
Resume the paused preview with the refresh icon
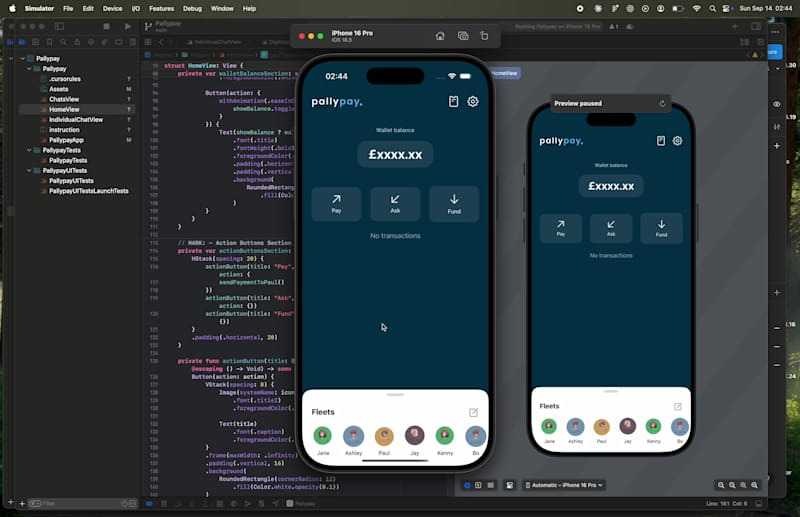[662, 104]
